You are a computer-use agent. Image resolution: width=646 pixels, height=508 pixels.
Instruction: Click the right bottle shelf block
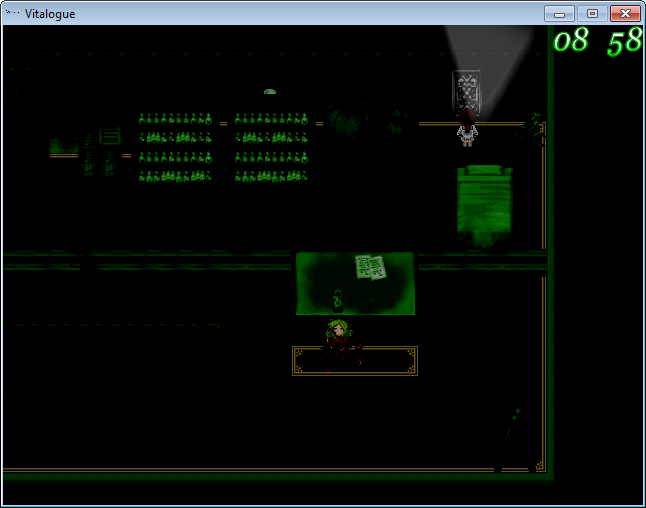[x=272, y=147]
